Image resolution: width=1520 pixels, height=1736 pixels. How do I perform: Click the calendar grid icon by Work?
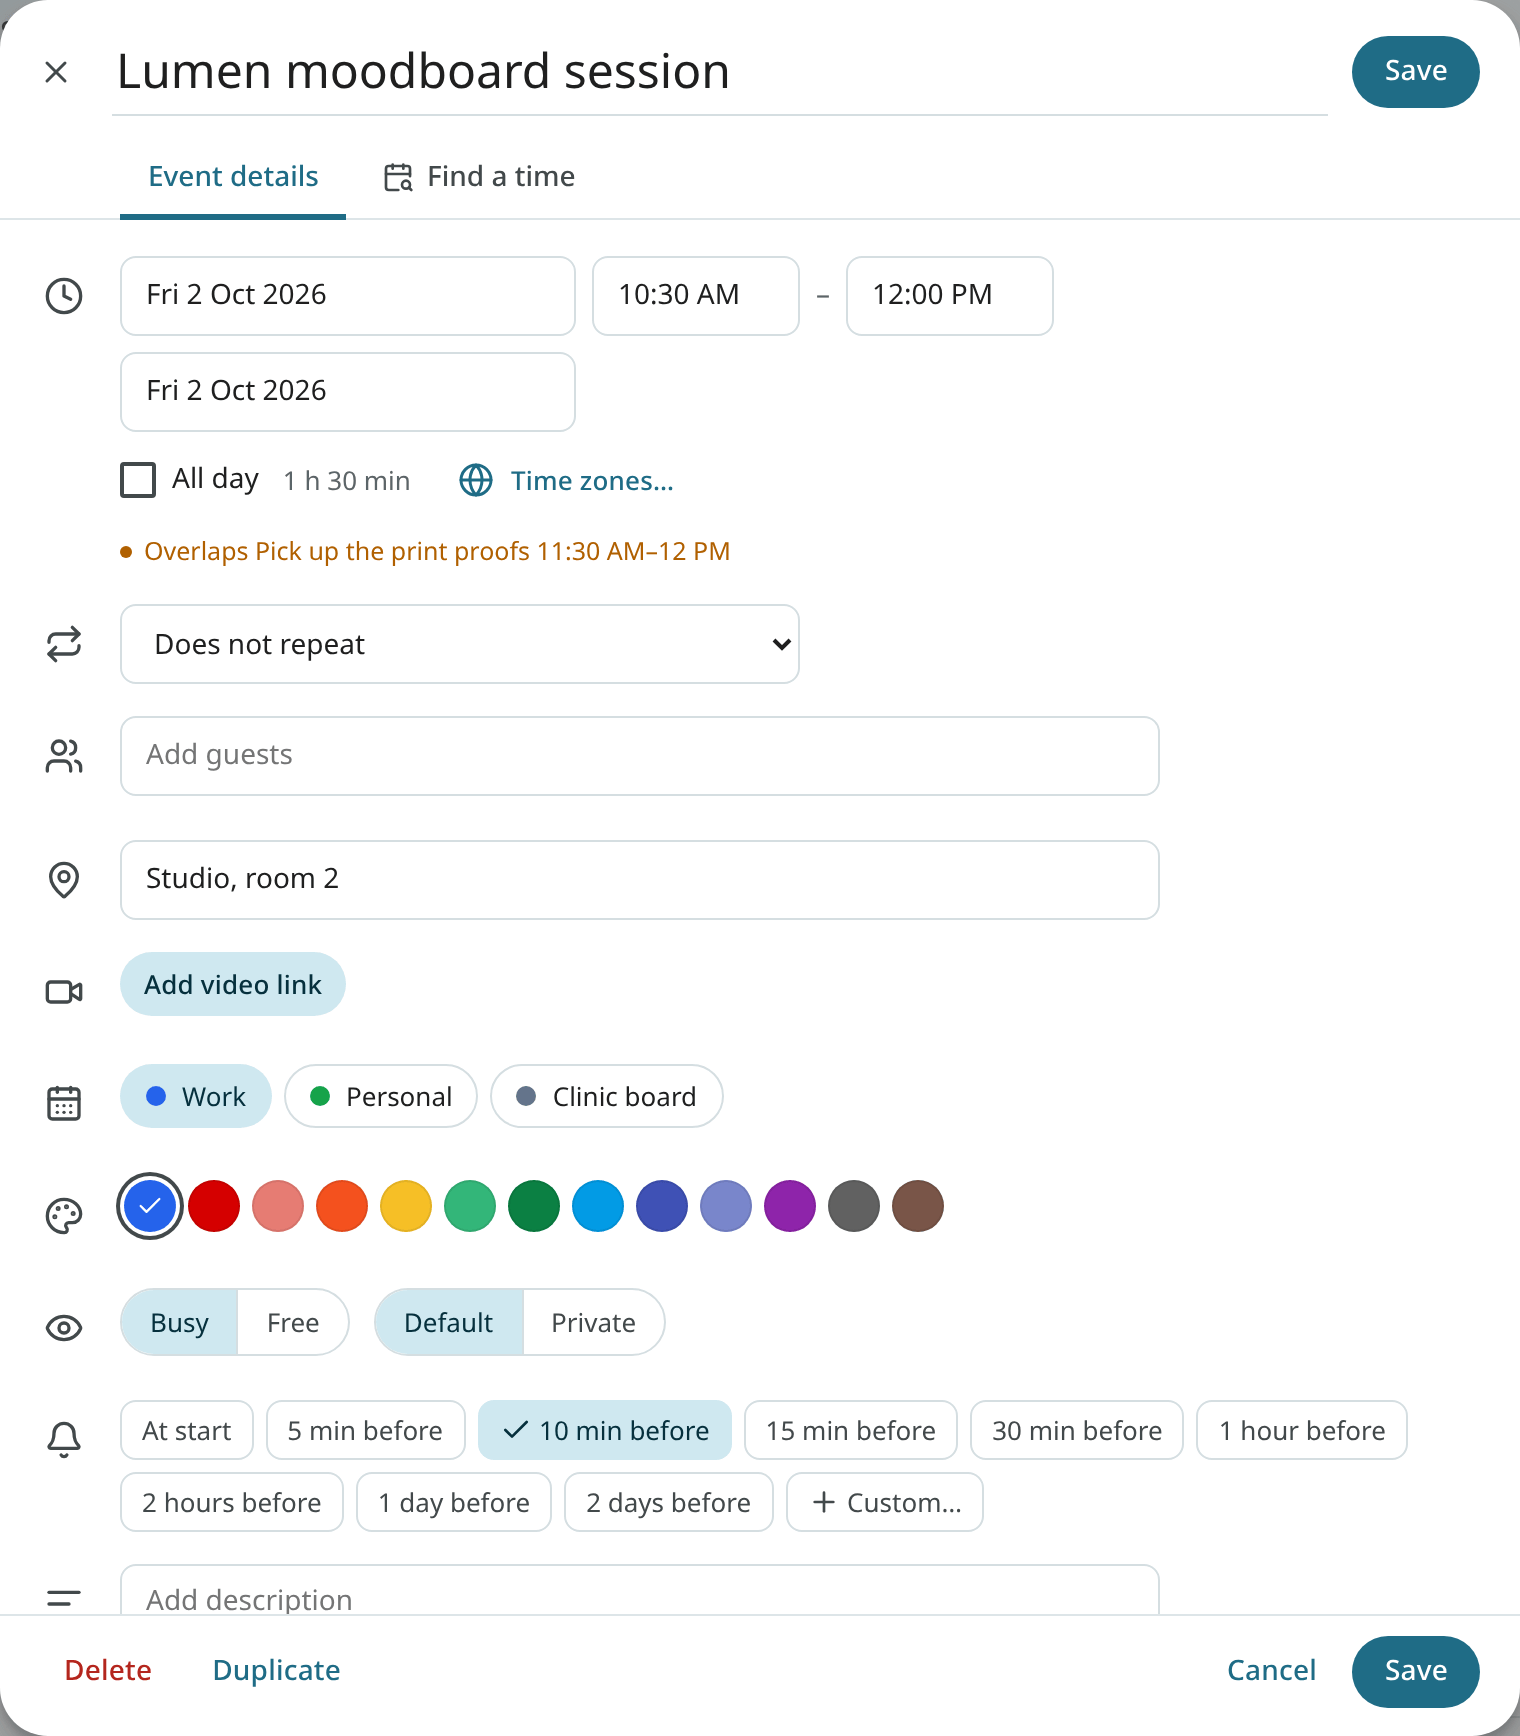click(x=64, y=1103)
